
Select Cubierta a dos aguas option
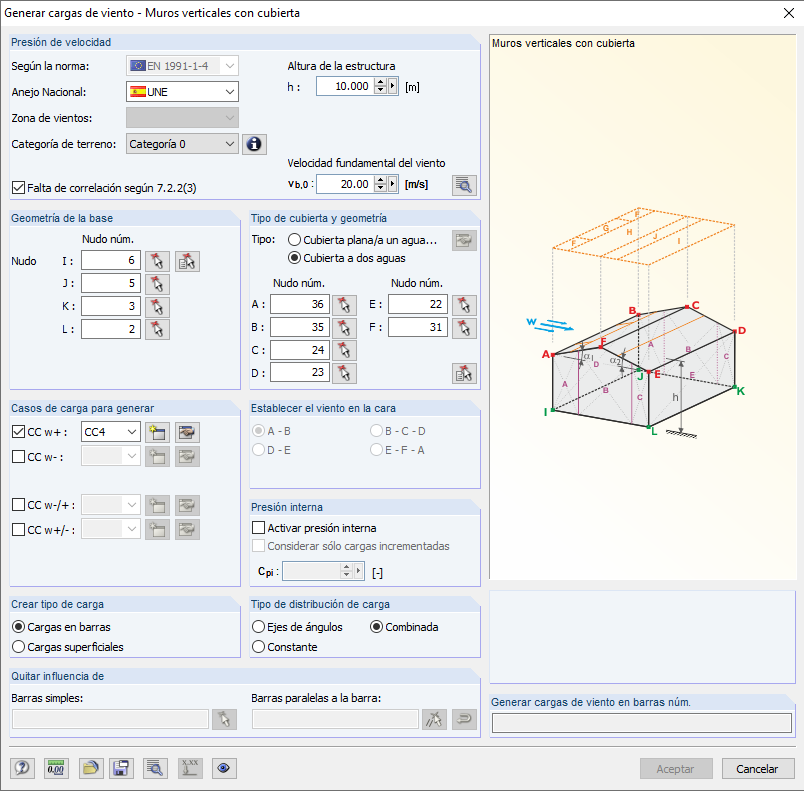coord(294,258)
